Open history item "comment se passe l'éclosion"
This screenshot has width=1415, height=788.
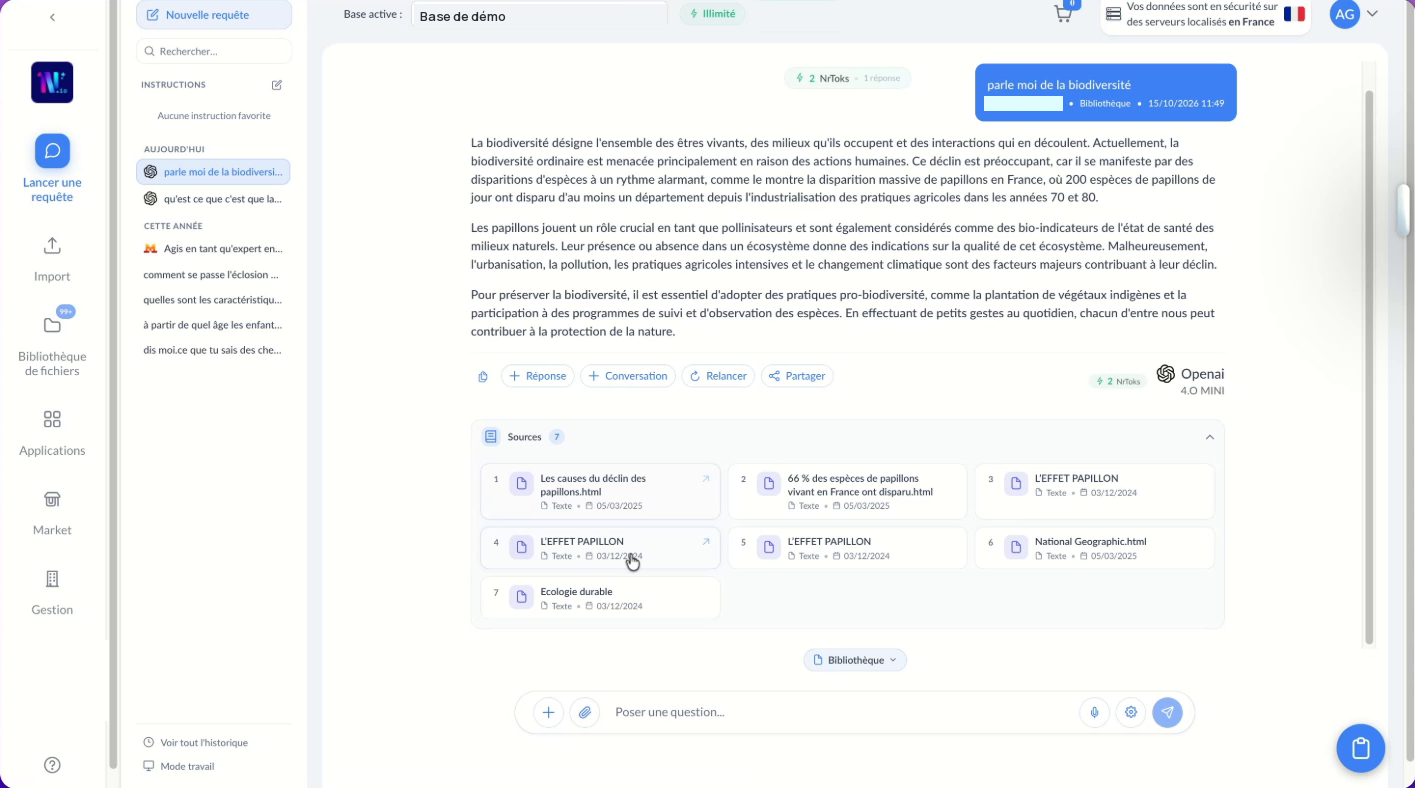pyautogui.click(x=213, y=274)
